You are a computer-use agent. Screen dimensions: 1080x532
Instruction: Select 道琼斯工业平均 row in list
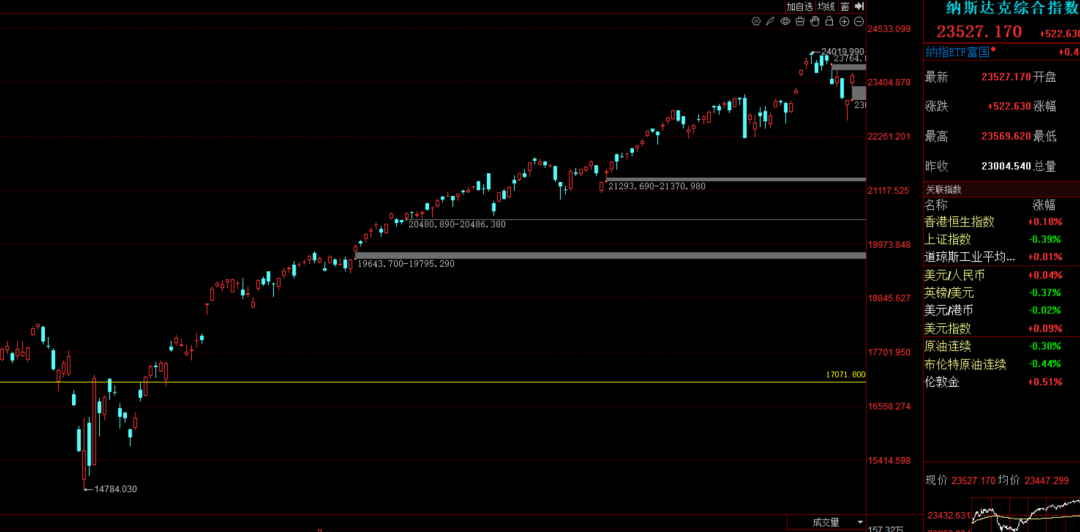(969, 257)
